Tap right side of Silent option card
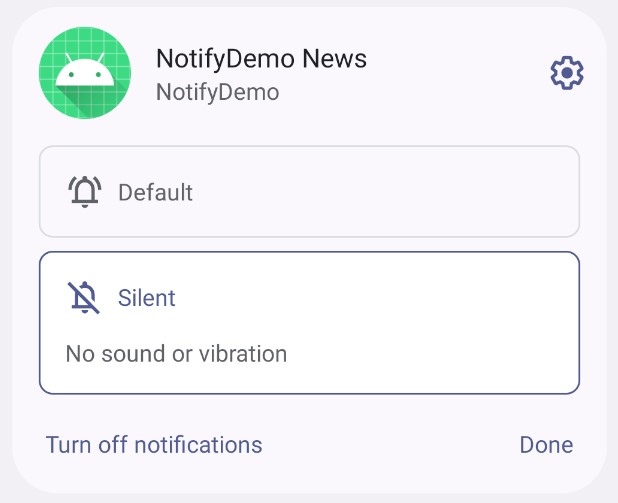The width and height of the screenshot is (618, 503). click(x=512, y=322)
